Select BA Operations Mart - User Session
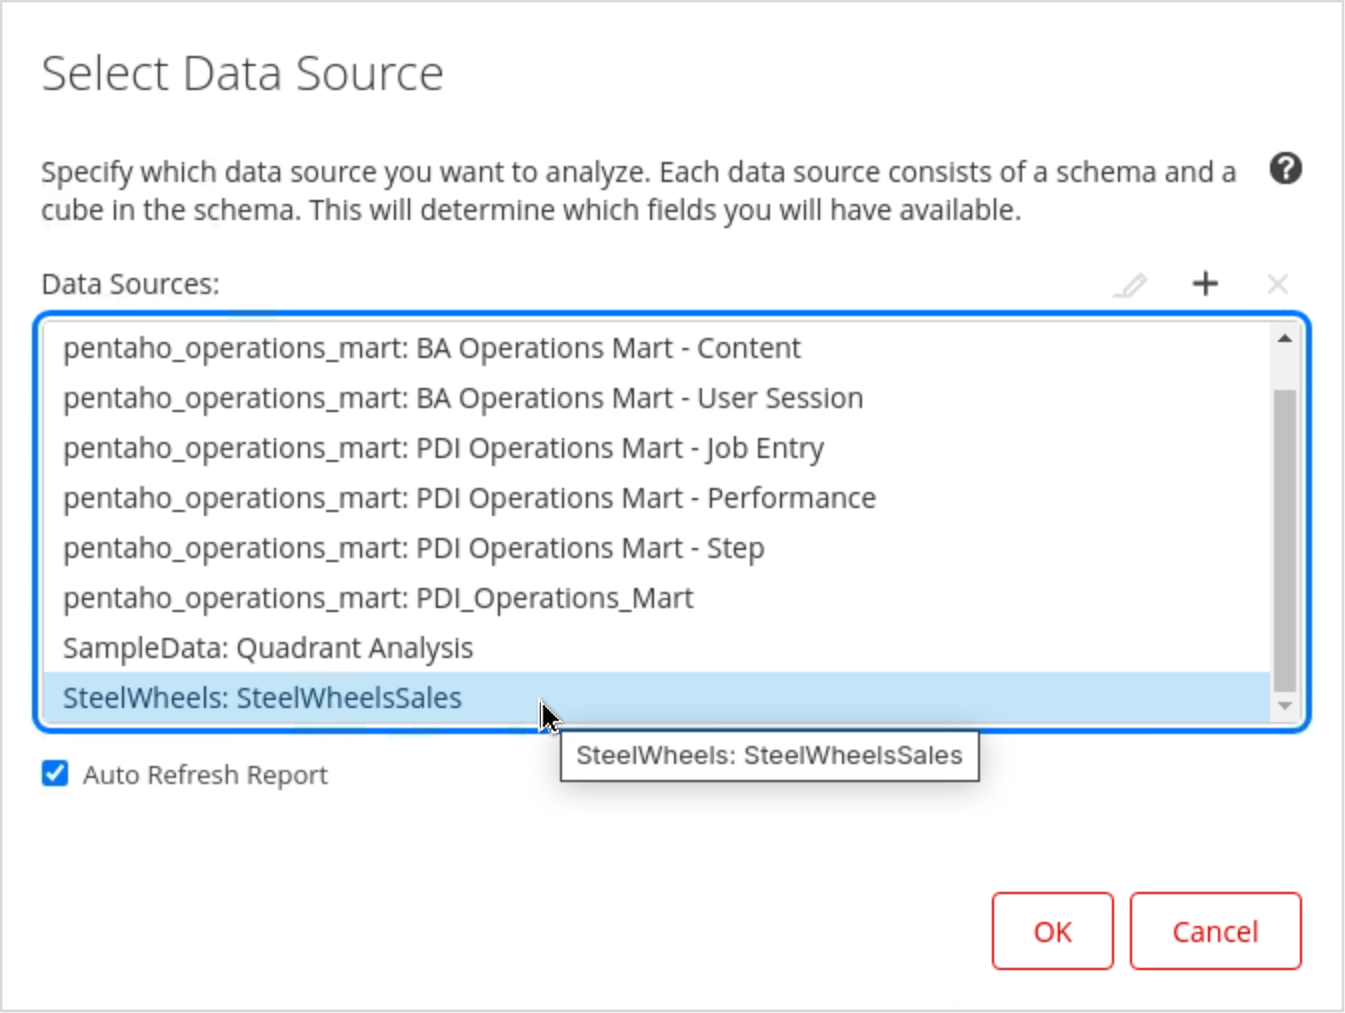This screenshot has height=1013, width=1345. tap(656, 398)
